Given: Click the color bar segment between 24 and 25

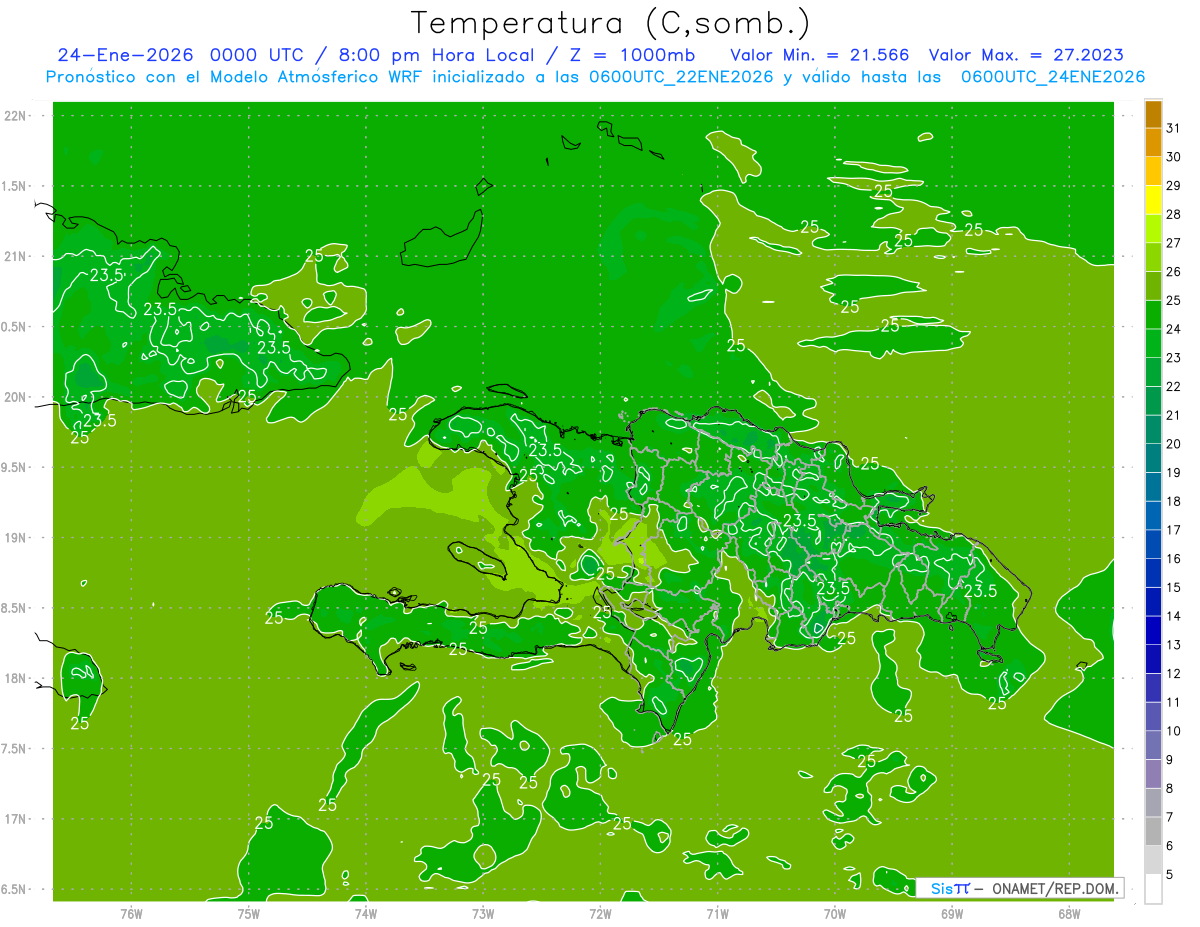Looking at the screenshot, I should click(1153, 315).
